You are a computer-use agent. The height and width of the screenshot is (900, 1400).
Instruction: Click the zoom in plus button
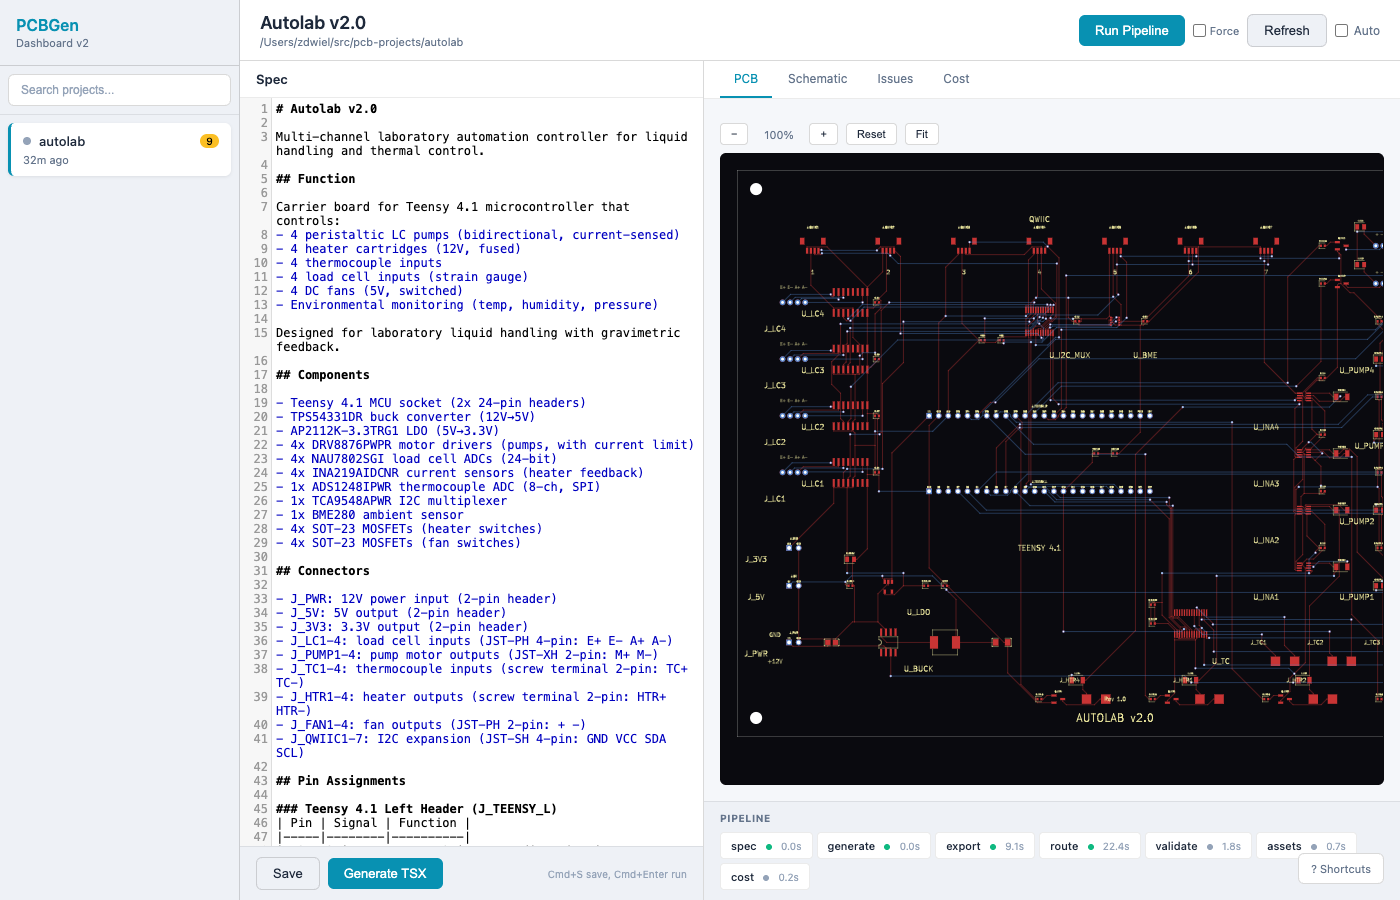(x=823, y=134)
